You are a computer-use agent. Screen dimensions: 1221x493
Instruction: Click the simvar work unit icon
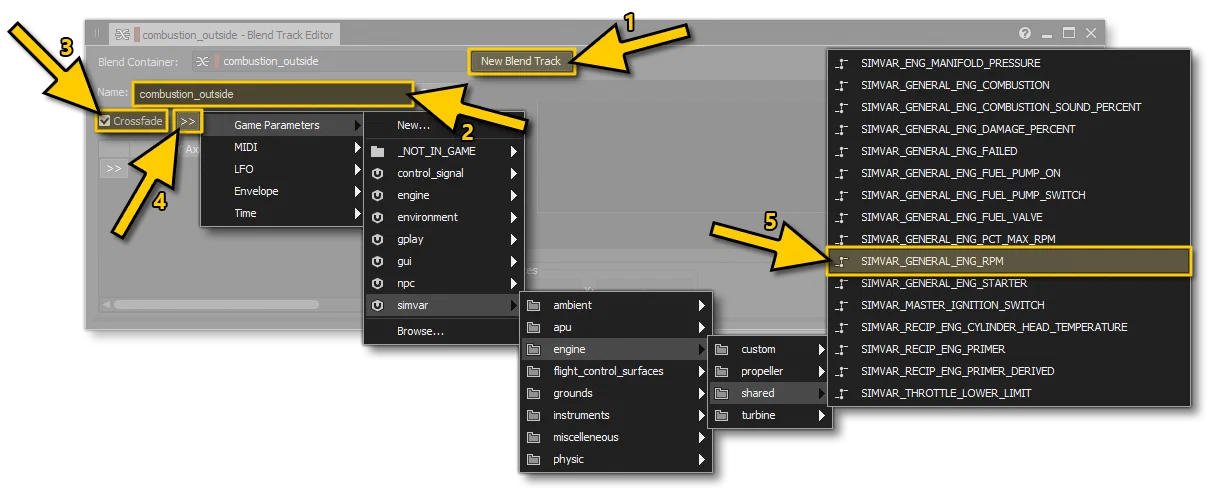[377, 305]
